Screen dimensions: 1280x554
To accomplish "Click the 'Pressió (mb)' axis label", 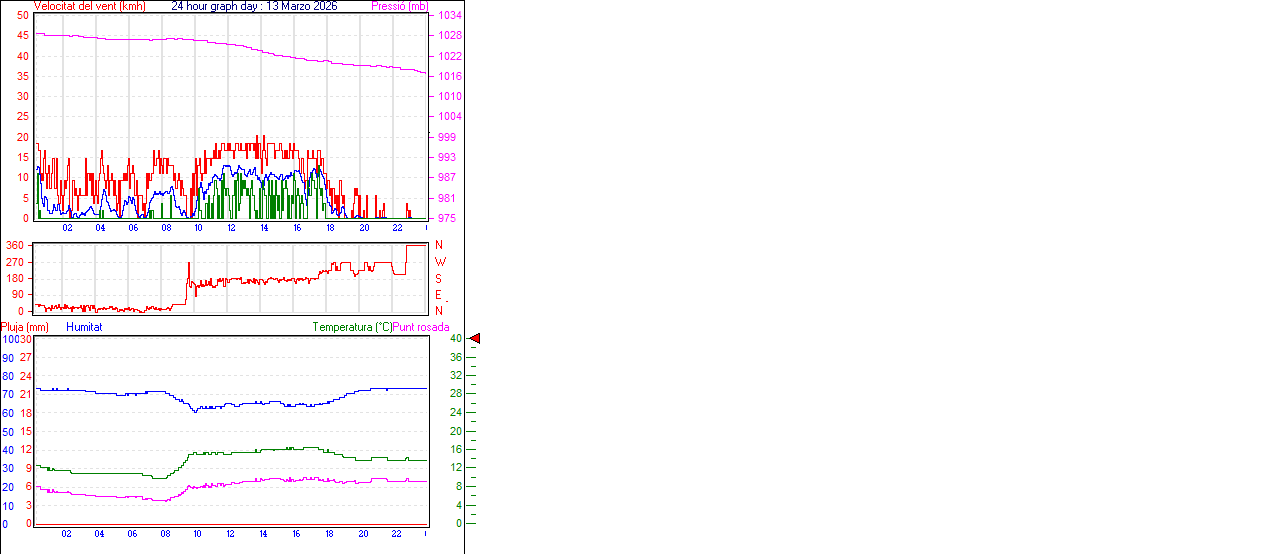I will [x=398, y=6].
